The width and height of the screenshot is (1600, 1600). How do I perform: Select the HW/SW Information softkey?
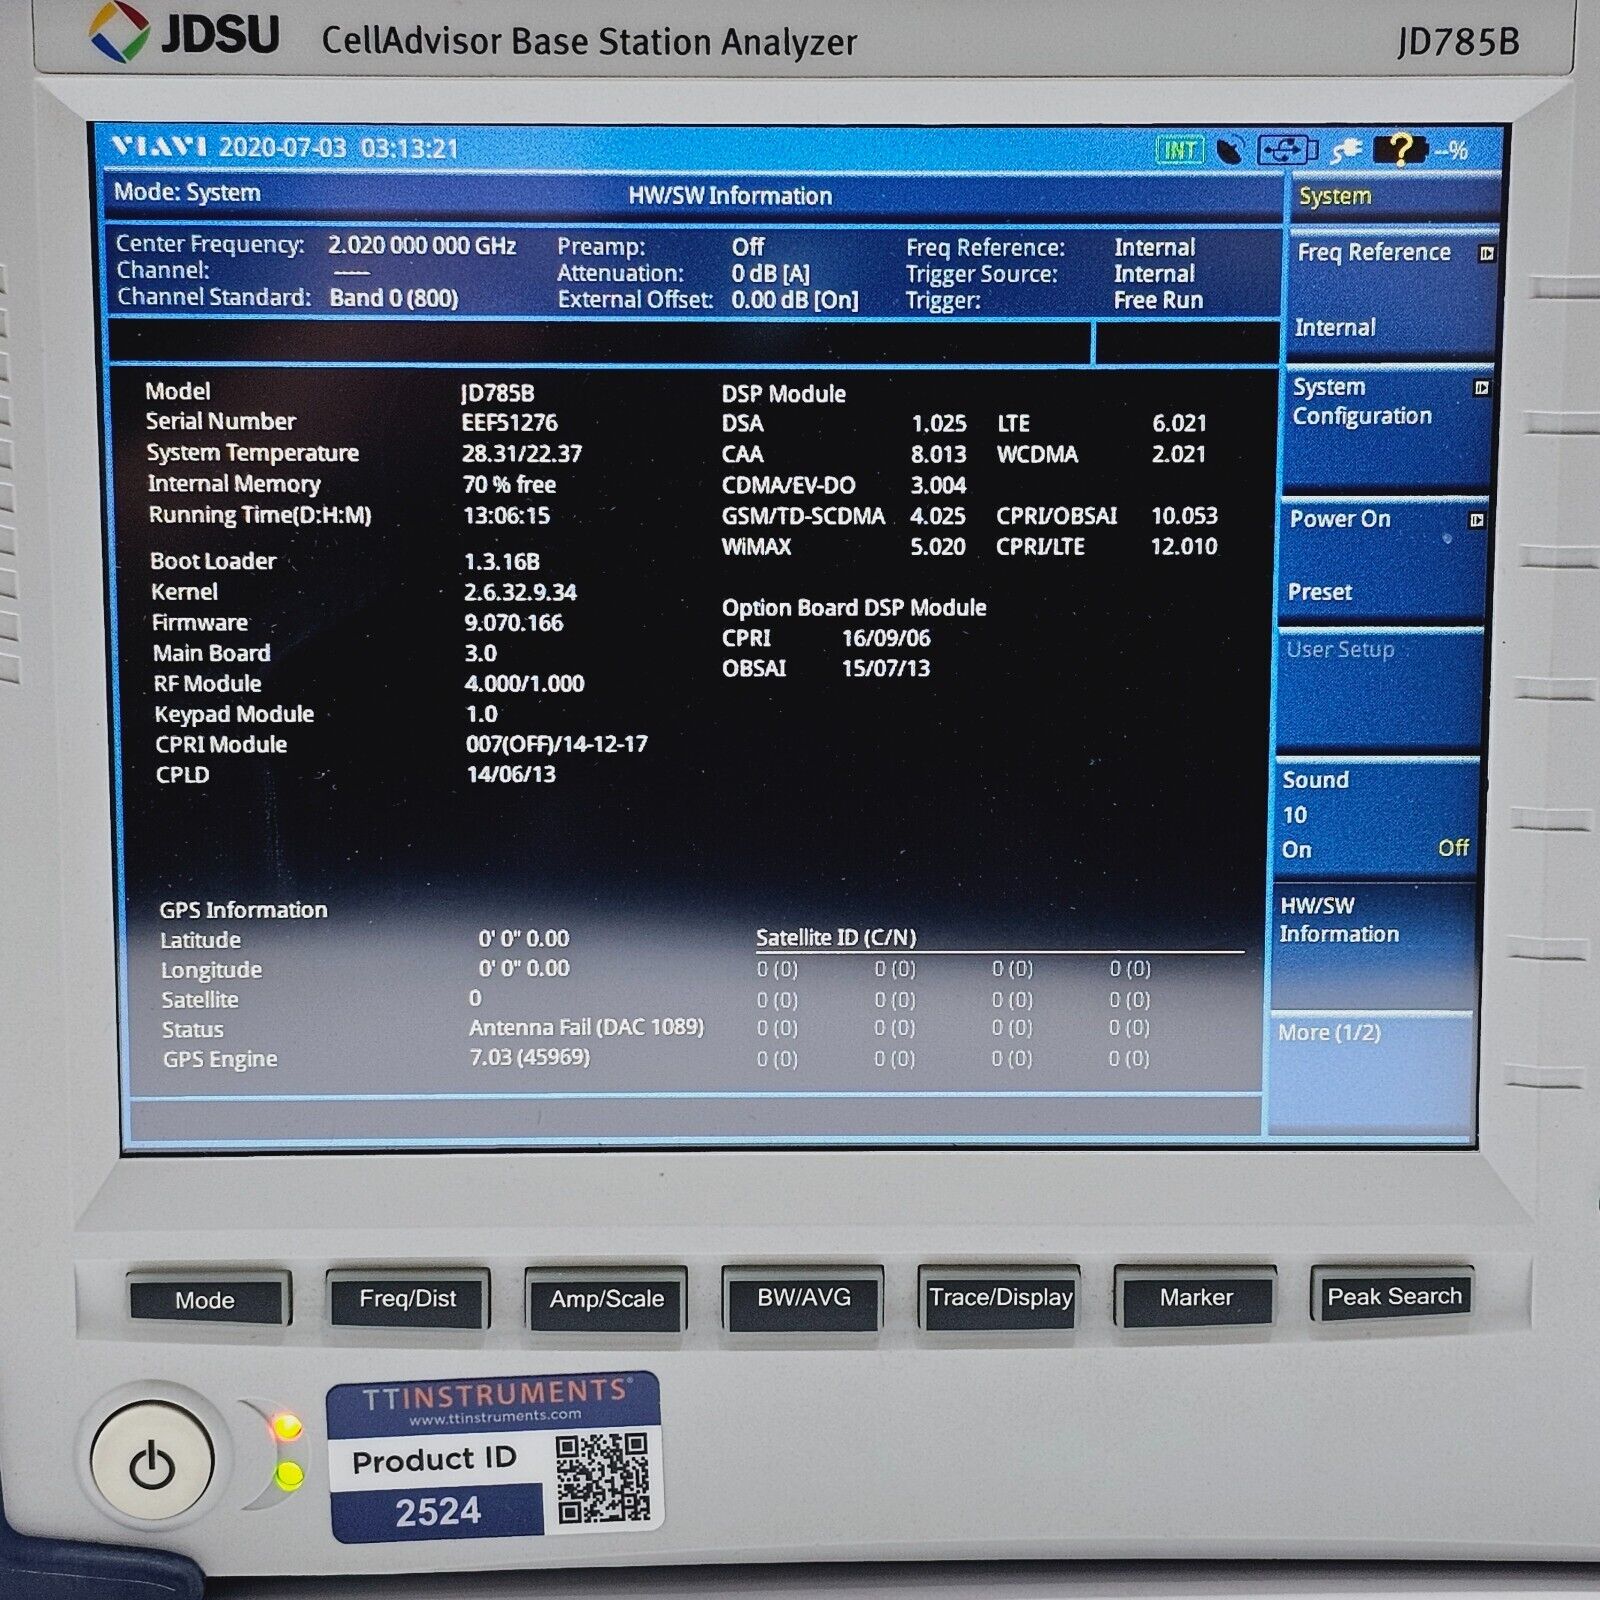(x=1372, y=921)
